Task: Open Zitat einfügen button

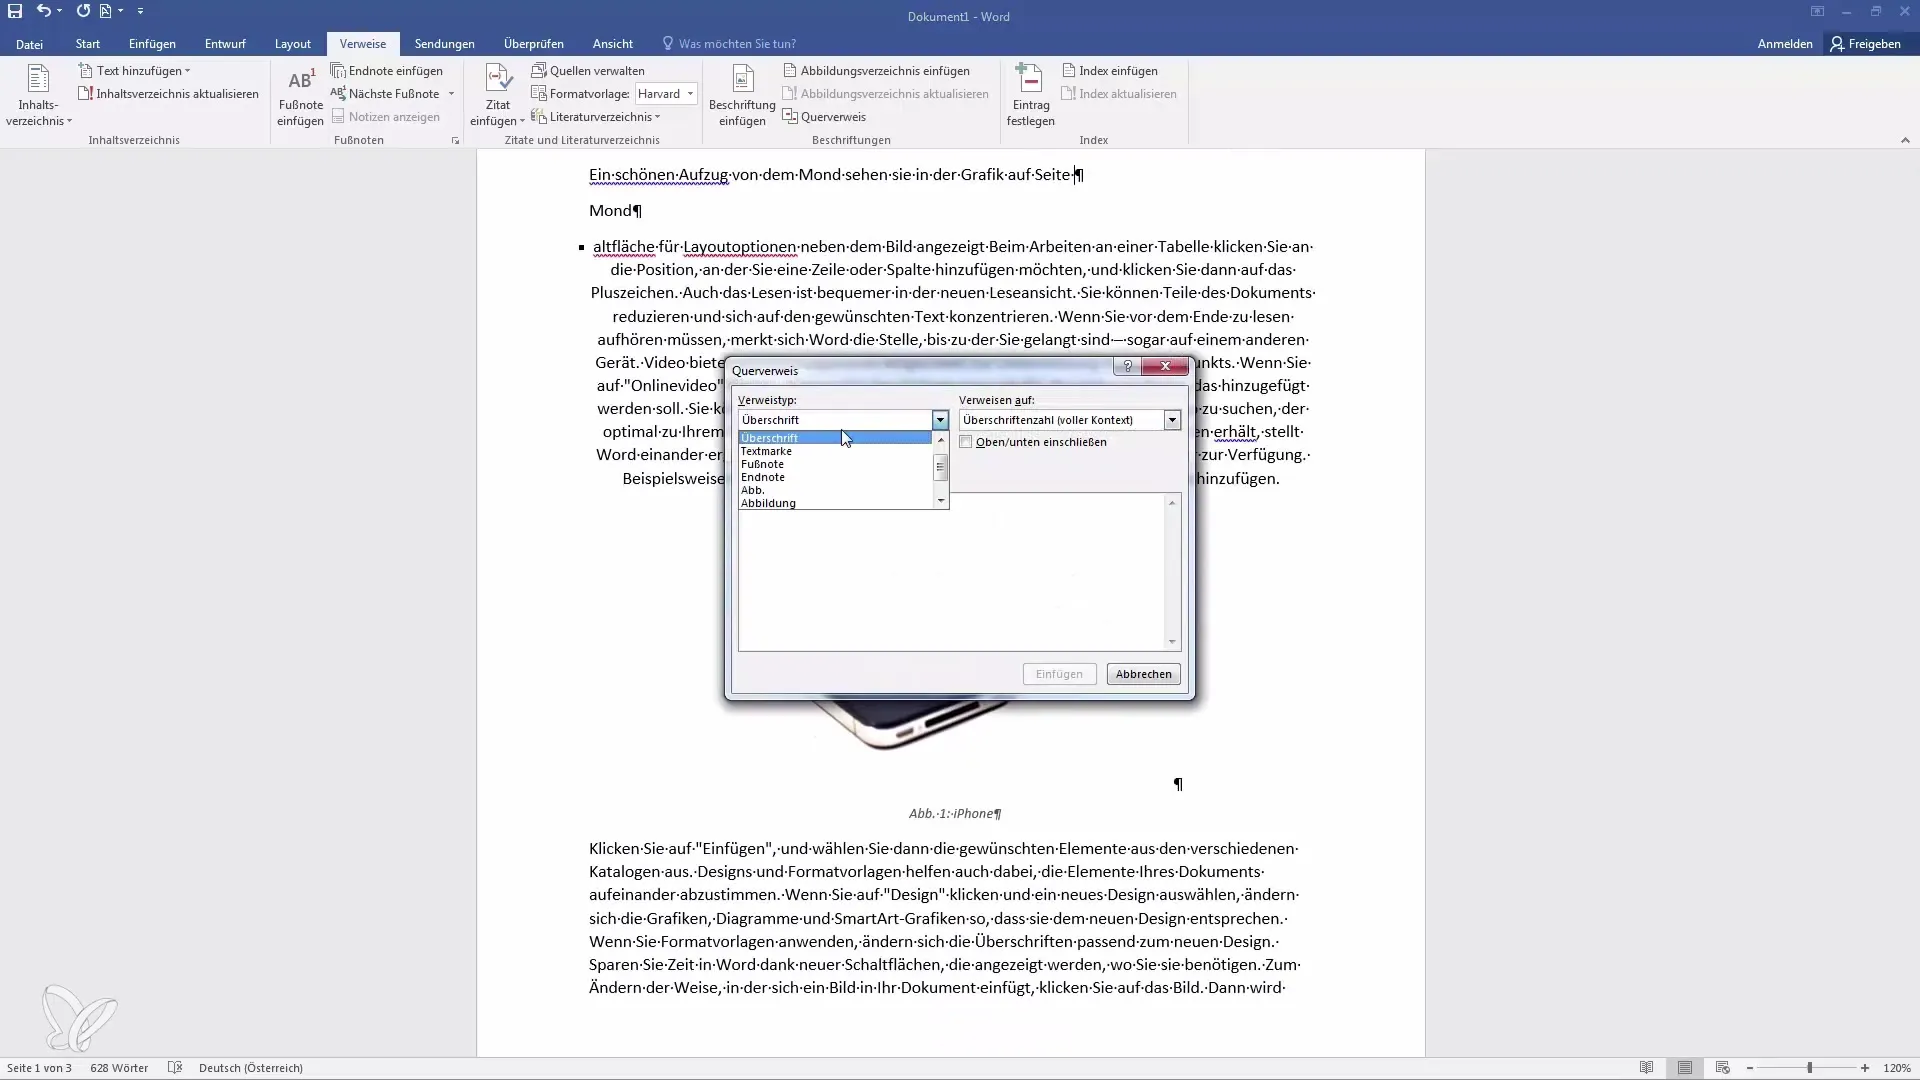Action: click(x=497, y=96)
